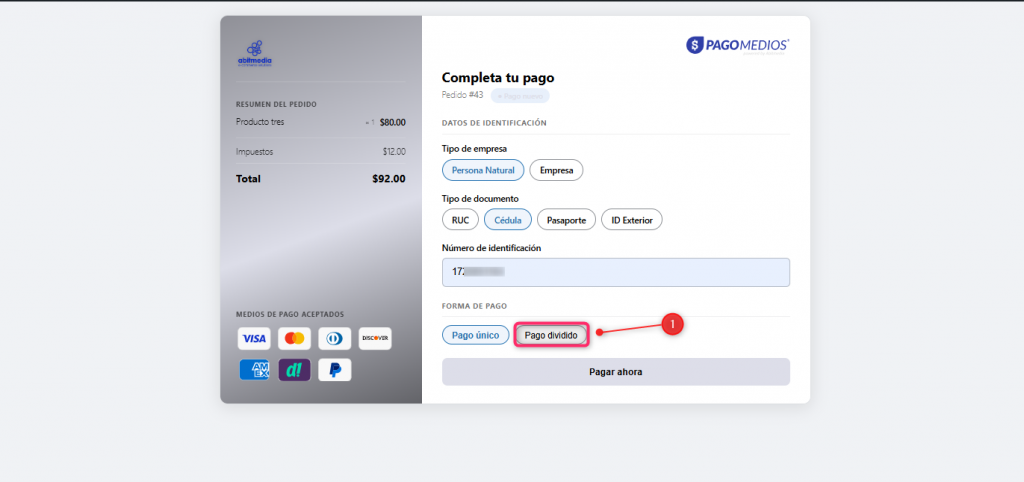Click the PayPal payment icon
Screen dimensions: 1024x482
coord(334,370)
